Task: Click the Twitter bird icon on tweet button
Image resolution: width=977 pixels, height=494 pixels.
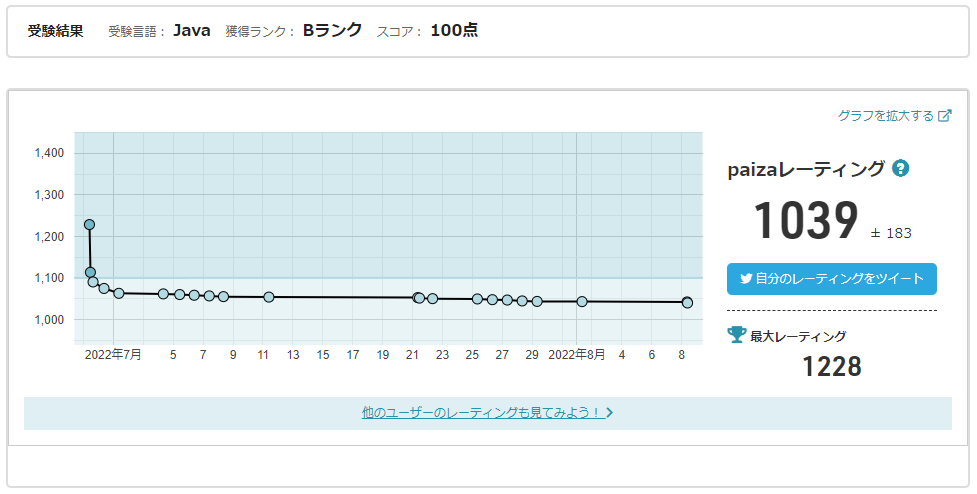Action: tap(746, 279)
